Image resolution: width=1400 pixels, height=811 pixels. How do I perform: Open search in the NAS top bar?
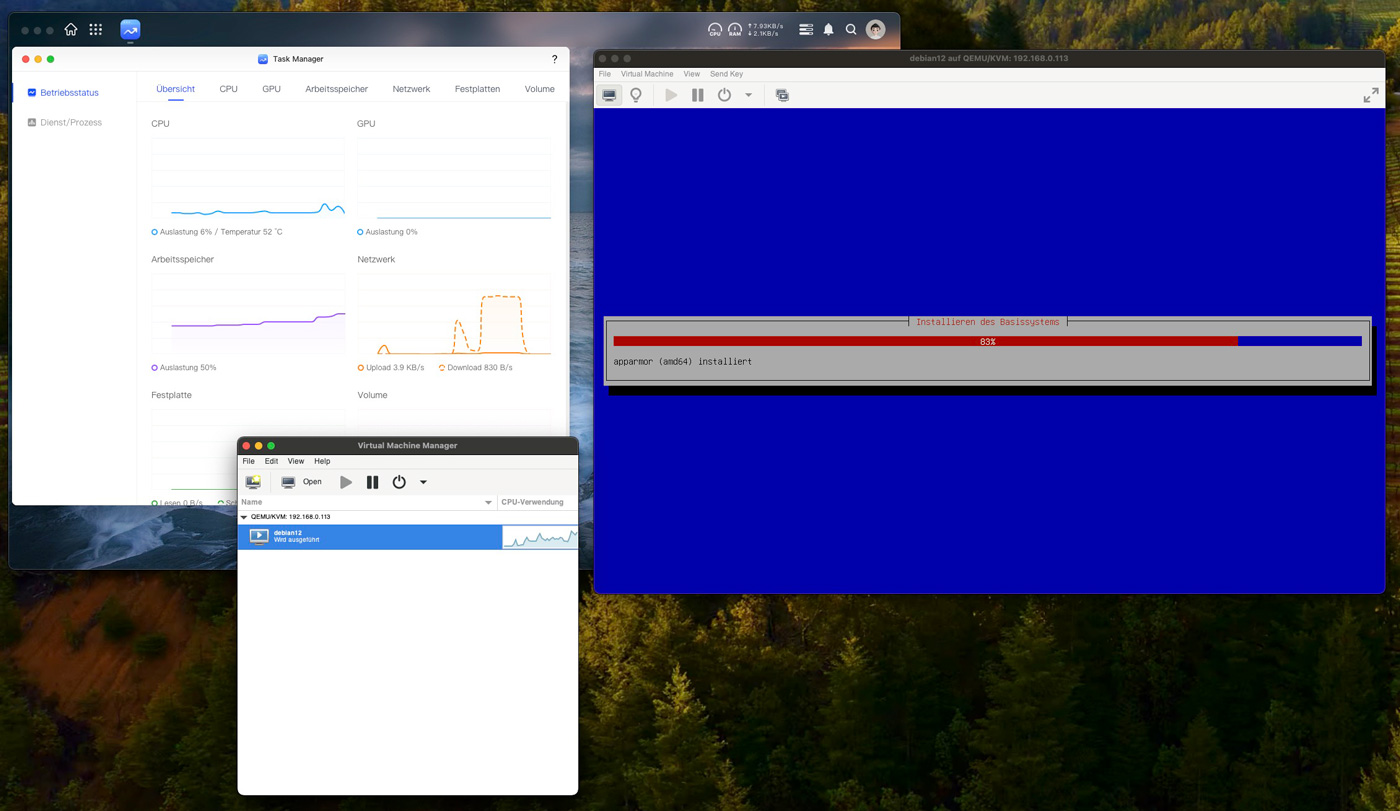point(851,30)
